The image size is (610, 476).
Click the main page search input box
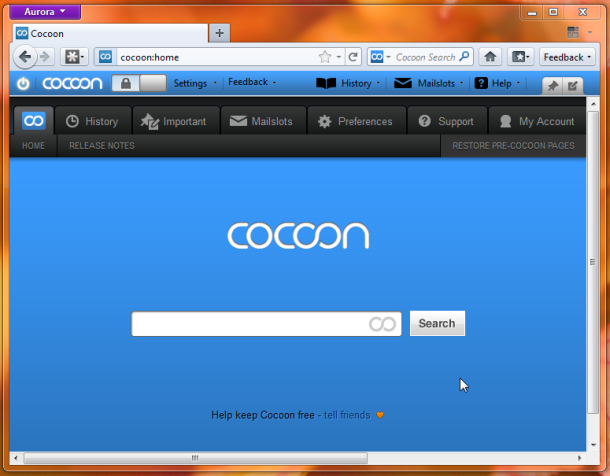(x=266, y=324)
